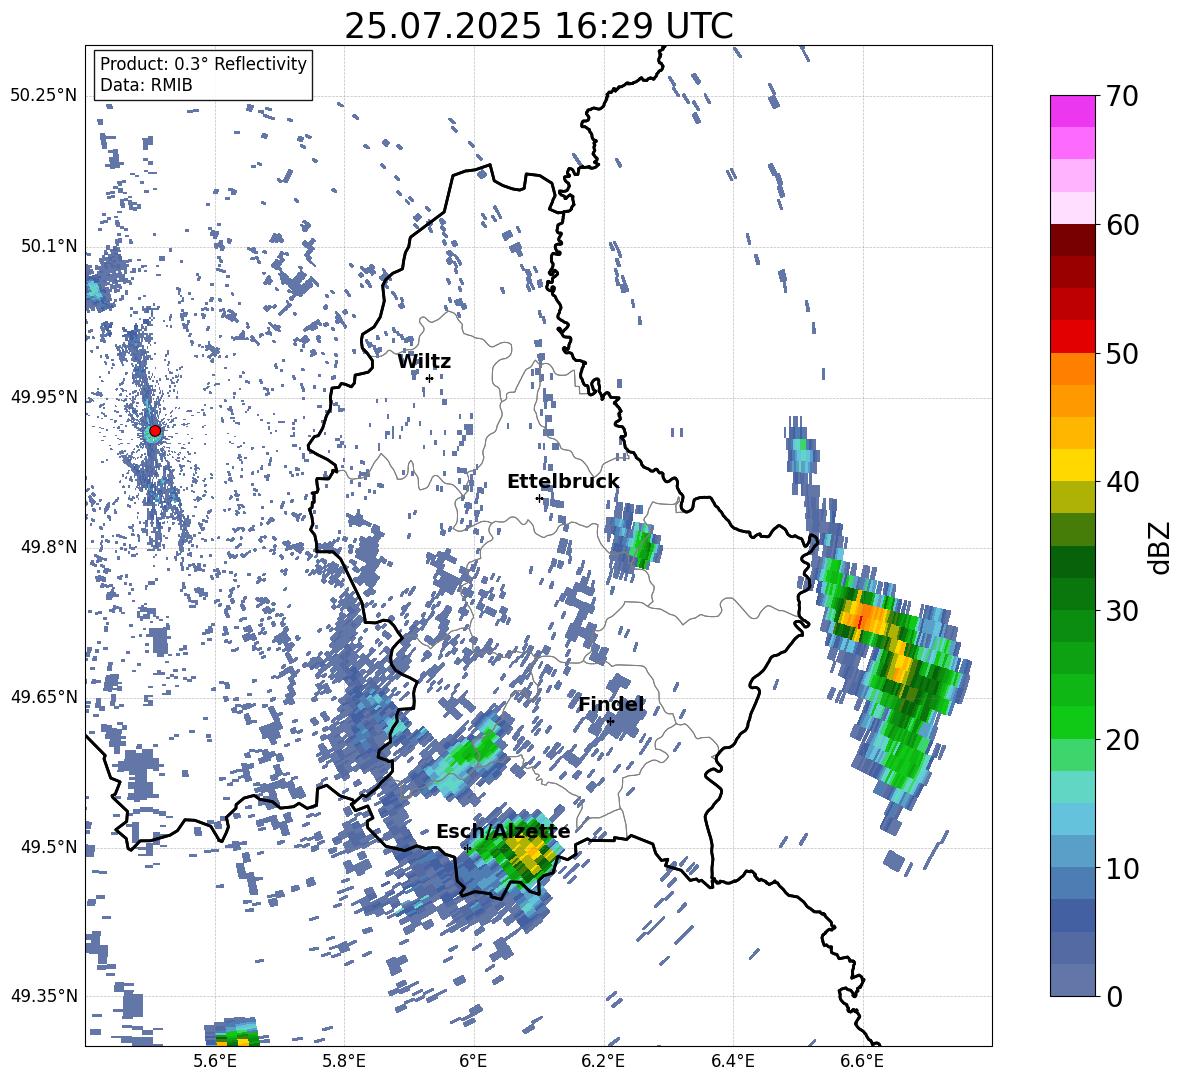
Task: Click the 6.6°E longitude label
Action: tap(862, 1061)
